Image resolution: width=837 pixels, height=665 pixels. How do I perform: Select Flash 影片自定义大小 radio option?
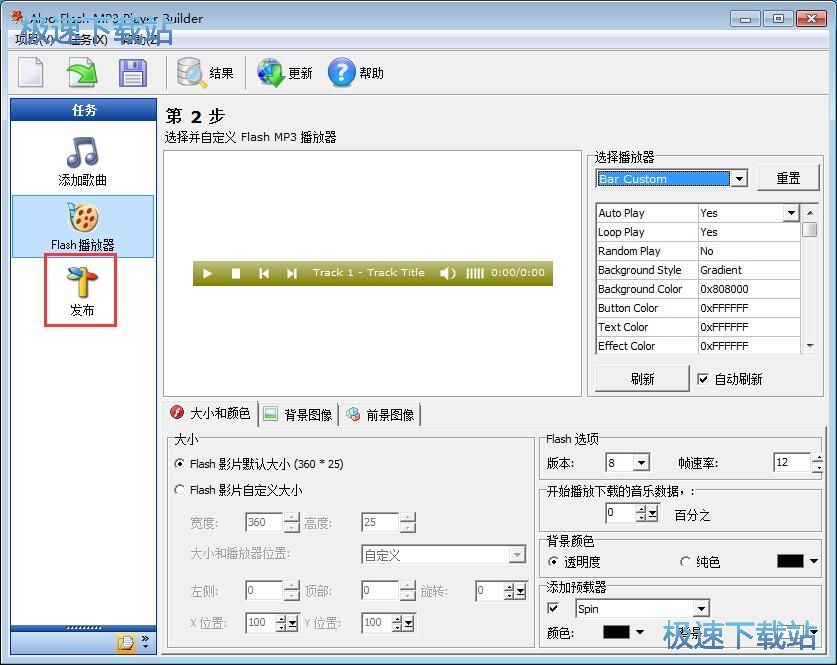tap(180, 490)
